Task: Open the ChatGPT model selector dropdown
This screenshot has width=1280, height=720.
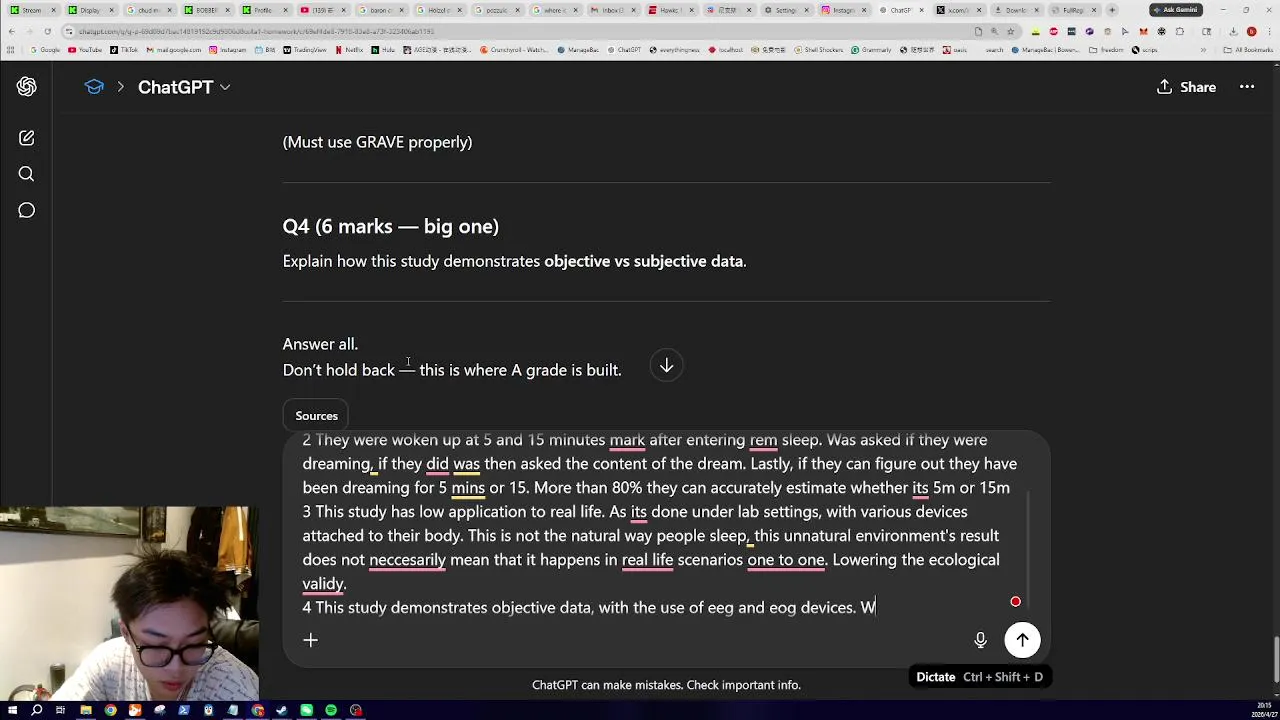Action: click(x=184, y=87)
